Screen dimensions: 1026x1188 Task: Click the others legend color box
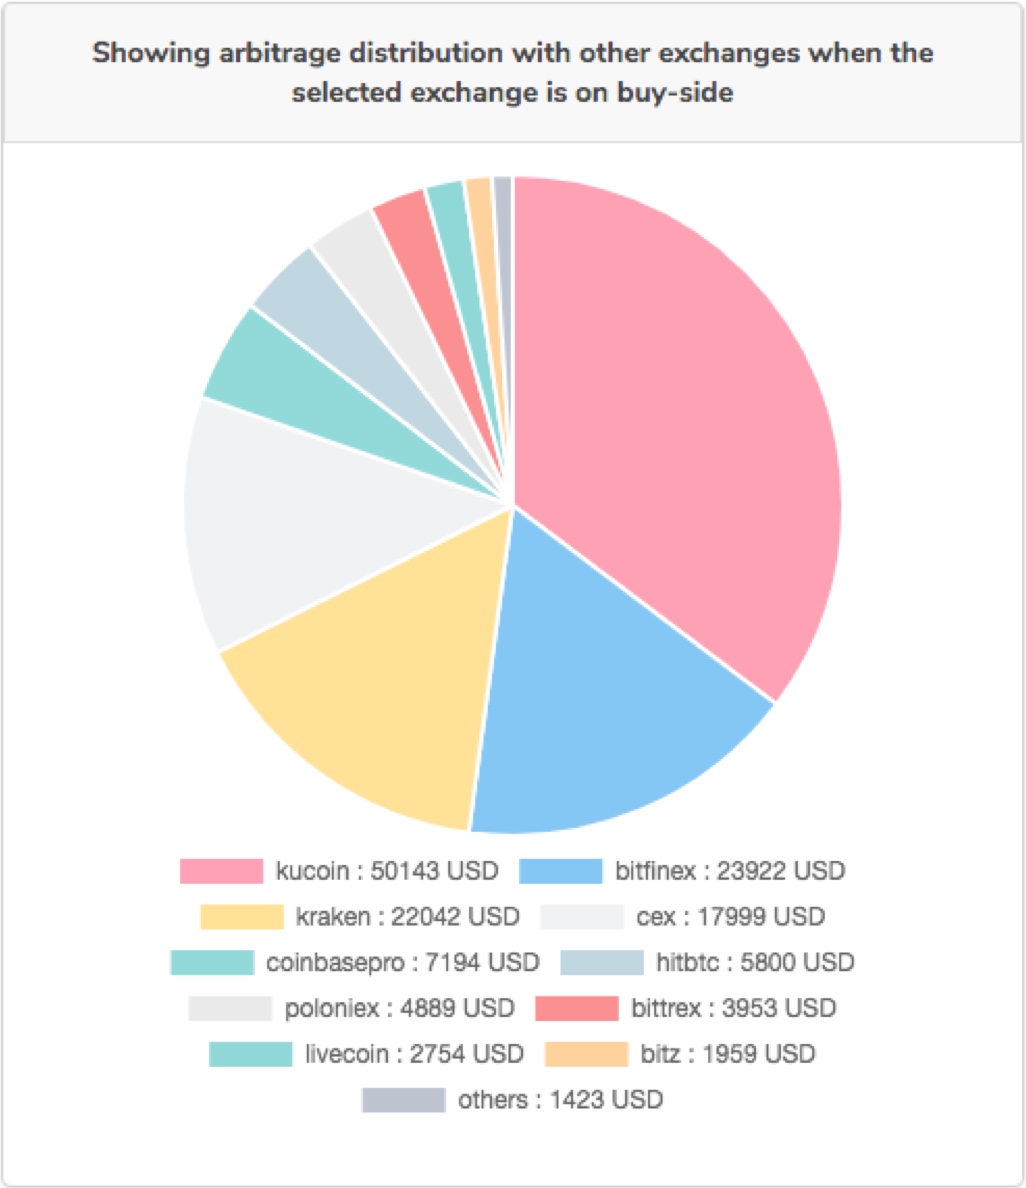click(x=403, y=1100)
